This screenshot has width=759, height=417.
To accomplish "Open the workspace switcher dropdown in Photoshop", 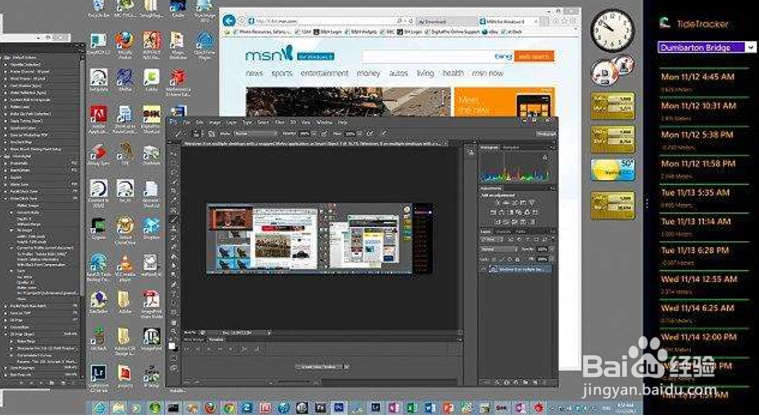I will 546,134.
